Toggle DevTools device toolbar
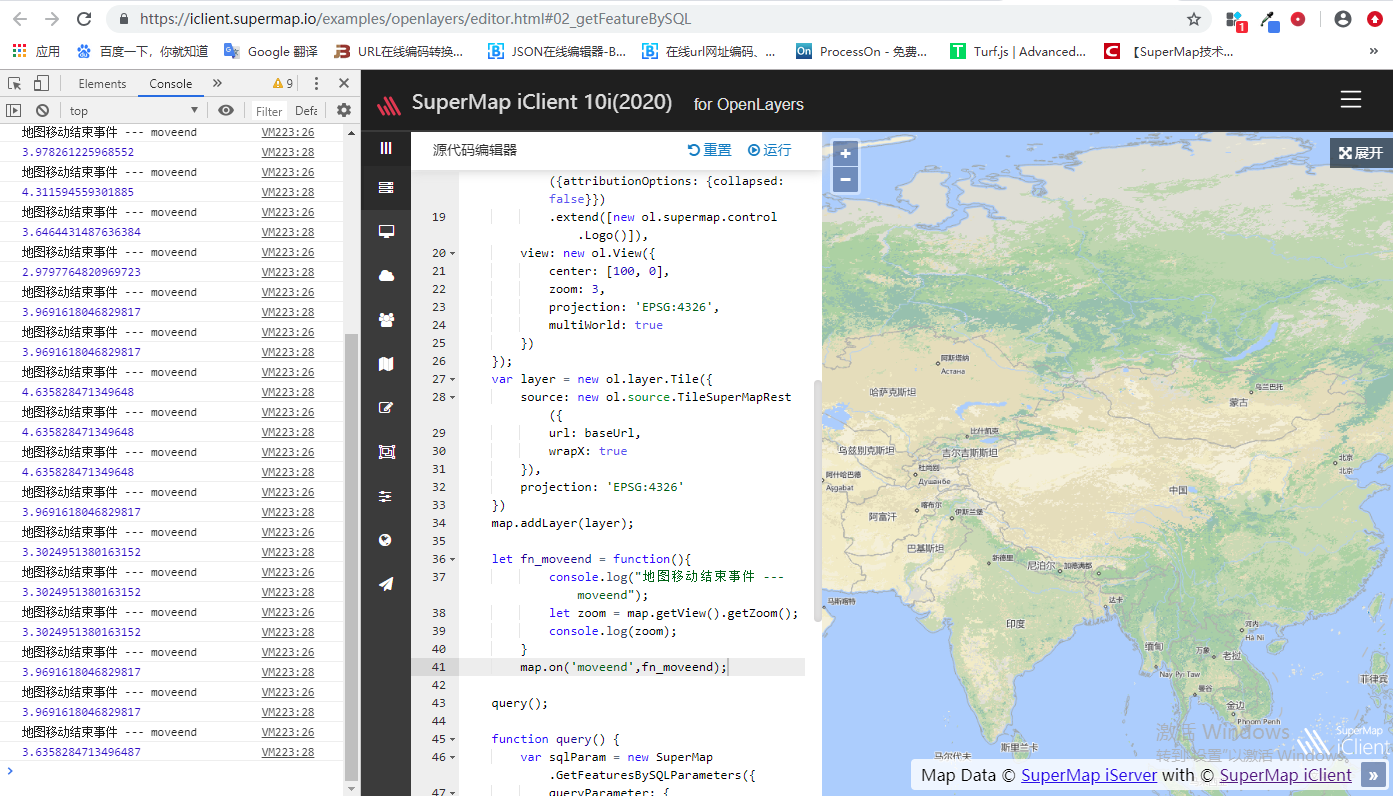 point(41,83)
